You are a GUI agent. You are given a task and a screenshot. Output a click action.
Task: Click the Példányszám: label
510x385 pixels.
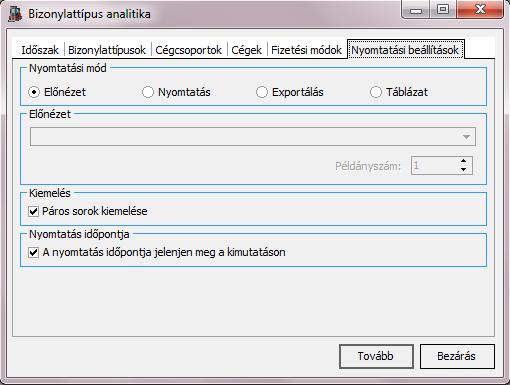click(x=368, y=166)
